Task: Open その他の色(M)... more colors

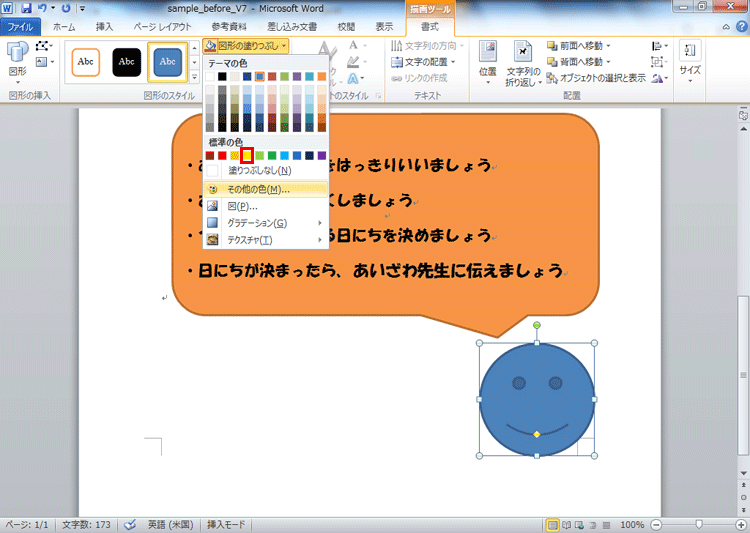Action: pyautogui.click(x=265, y=189)
